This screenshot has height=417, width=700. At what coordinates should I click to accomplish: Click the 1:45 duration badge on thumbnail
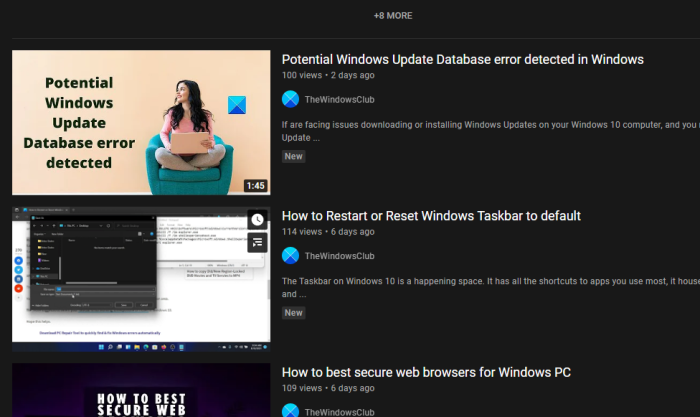point(255,186)
